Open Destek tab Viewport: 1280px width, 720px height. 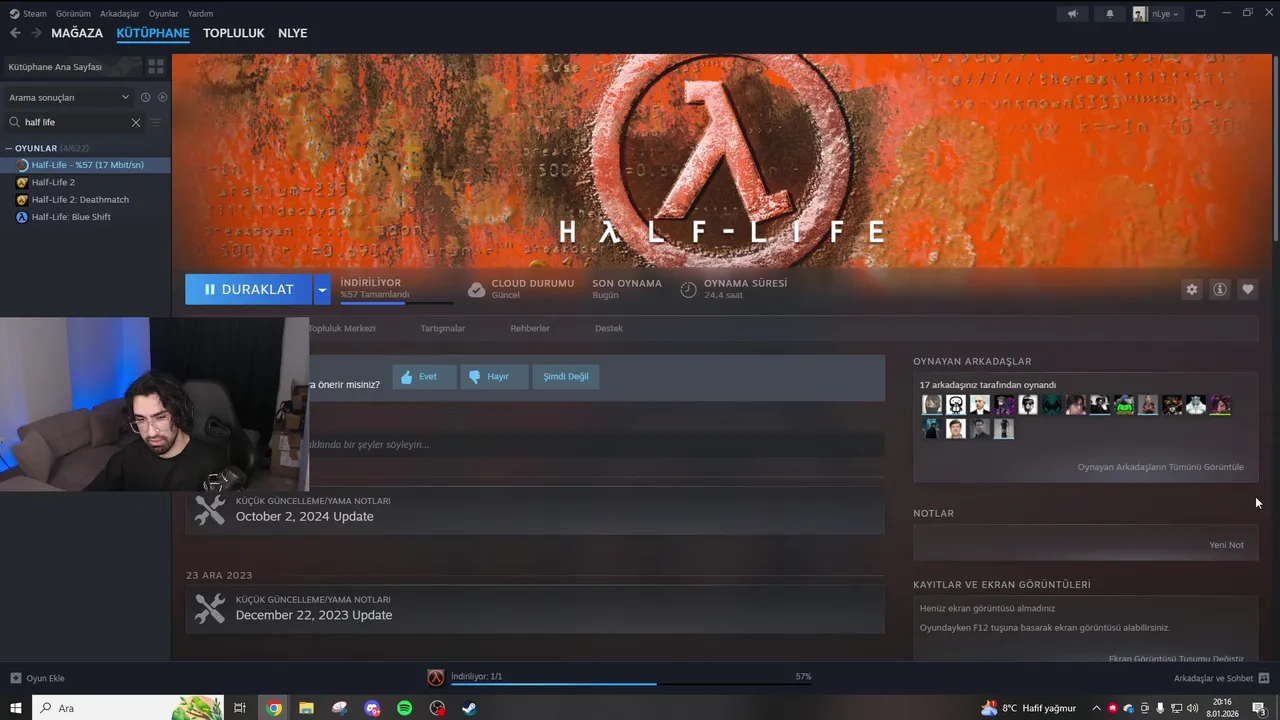pyautogui.click(x=609, y=328)
